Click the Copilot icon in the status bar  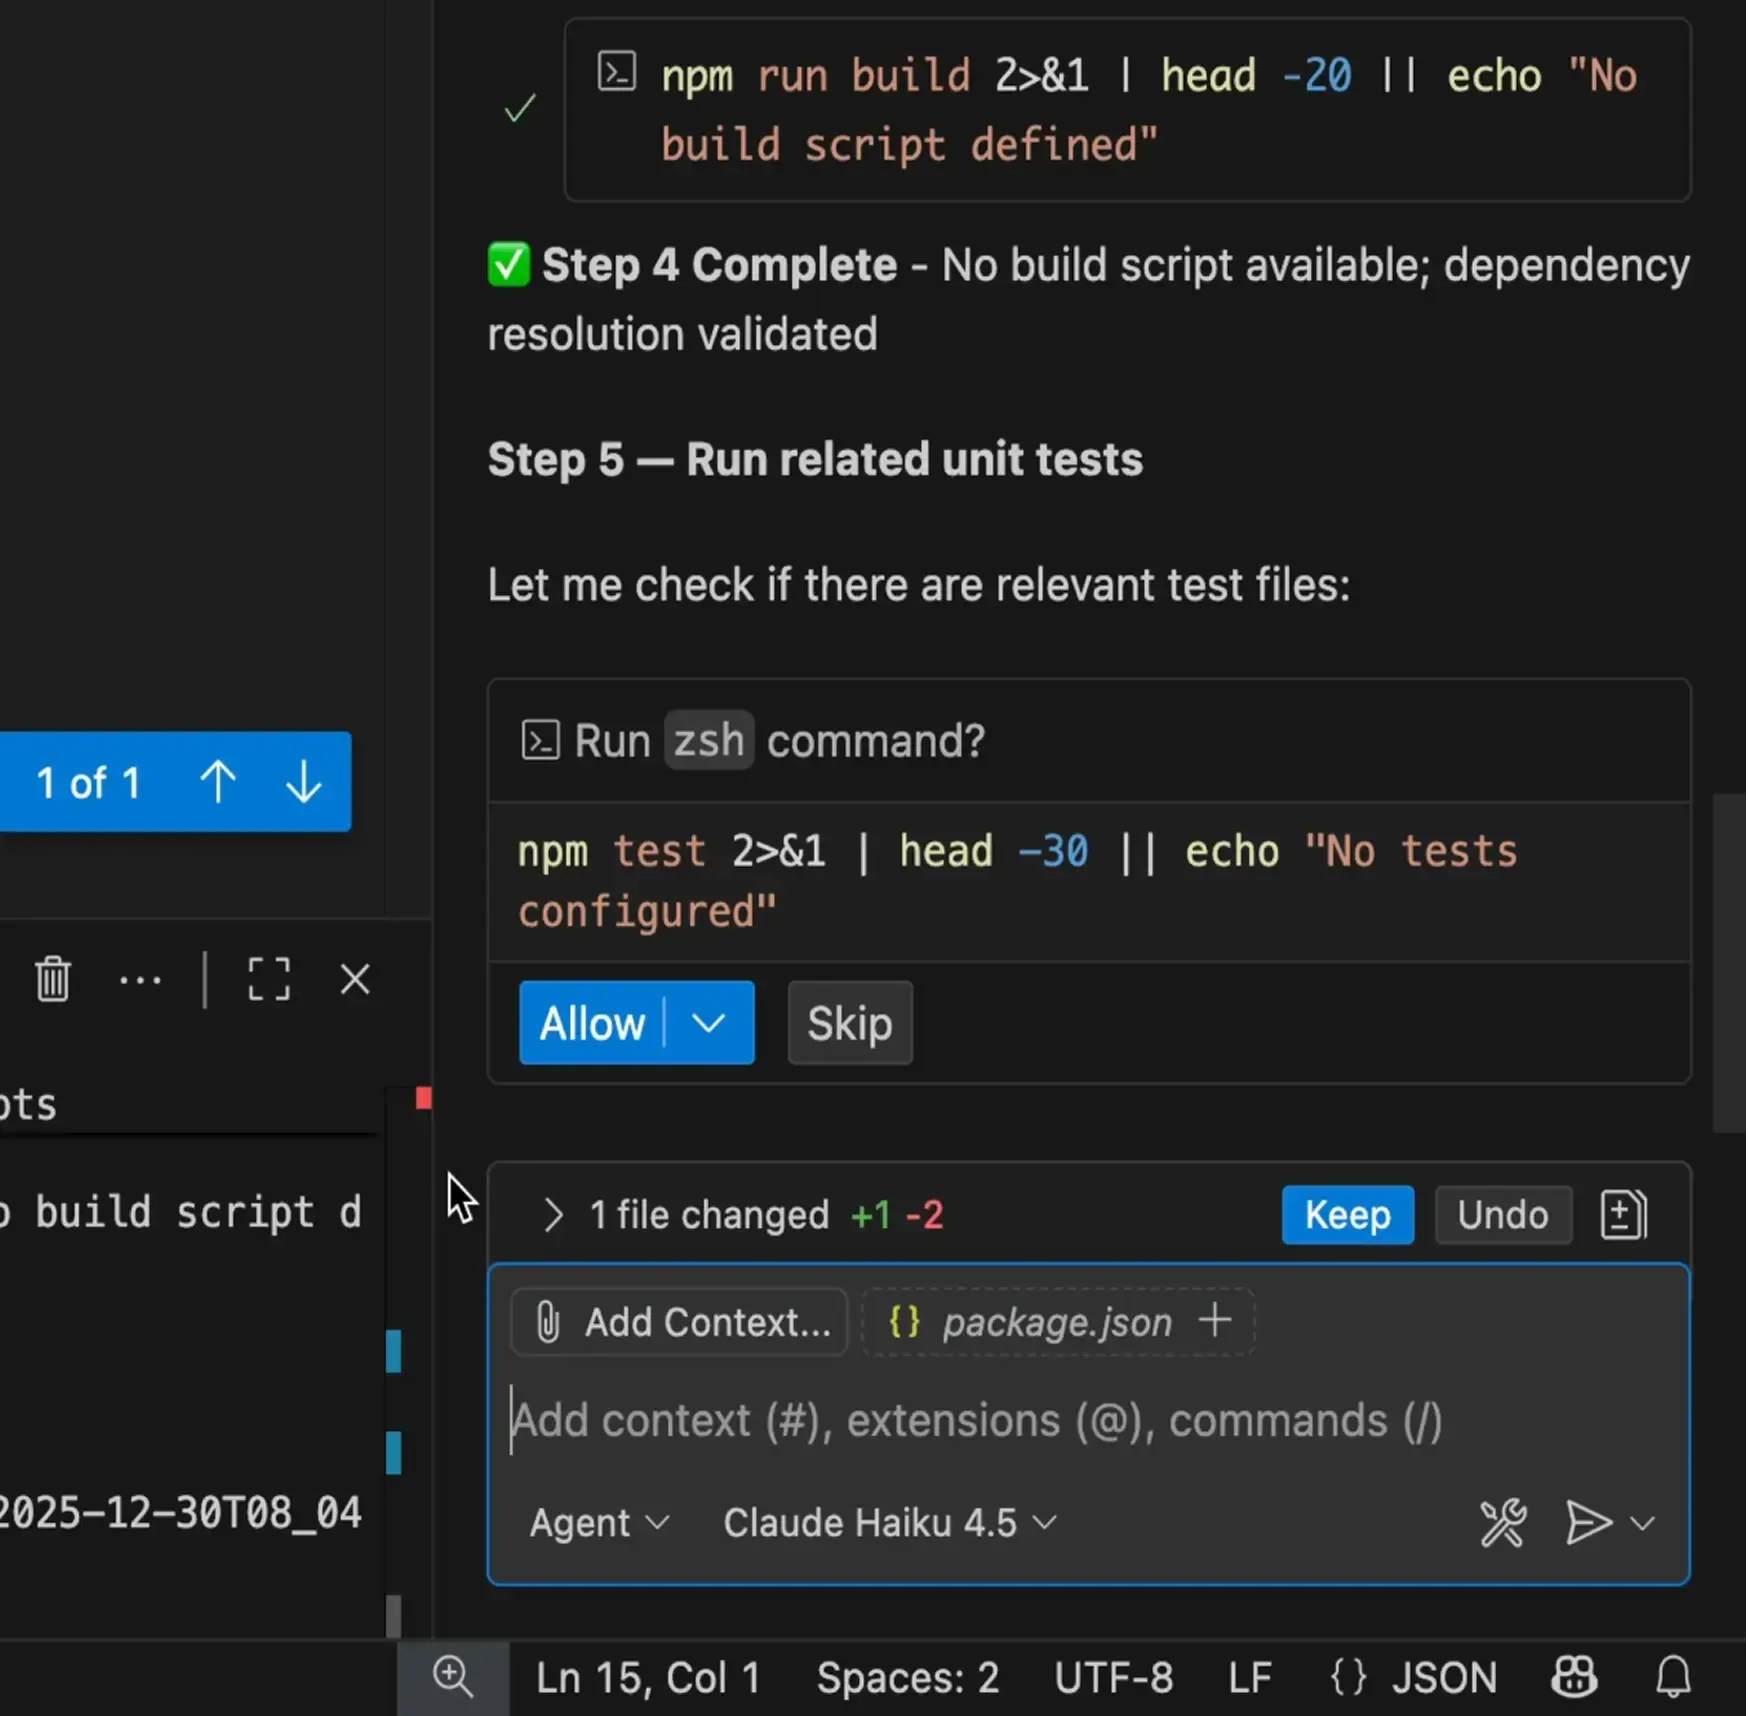point(1573,1678)
